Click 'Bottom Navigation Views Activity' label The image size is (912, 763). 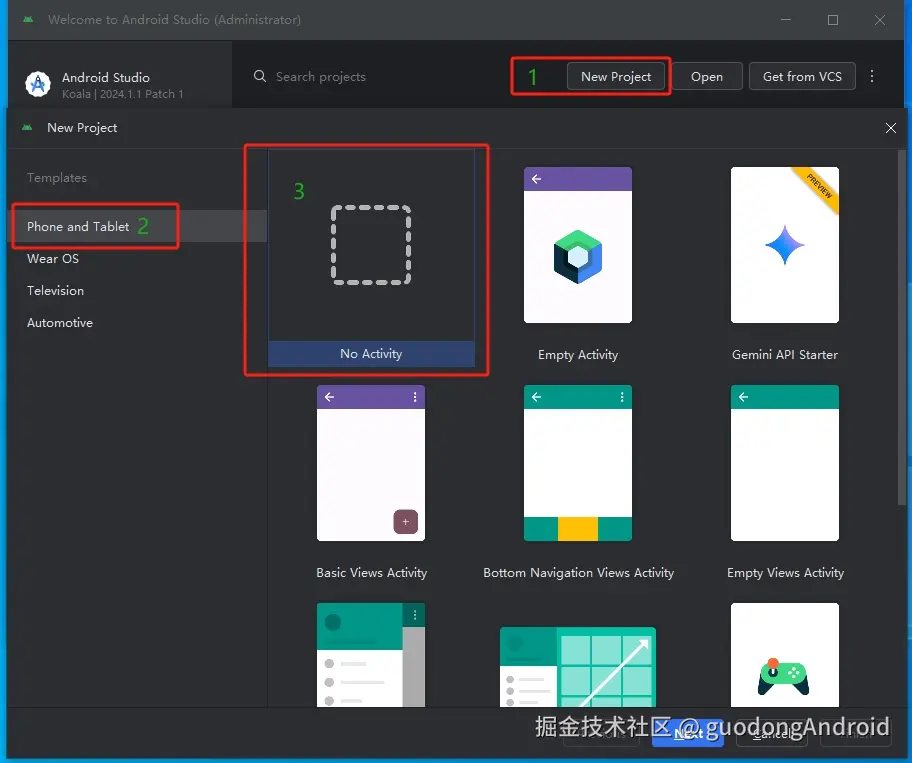pyautogui.click(x=578, y=573)
